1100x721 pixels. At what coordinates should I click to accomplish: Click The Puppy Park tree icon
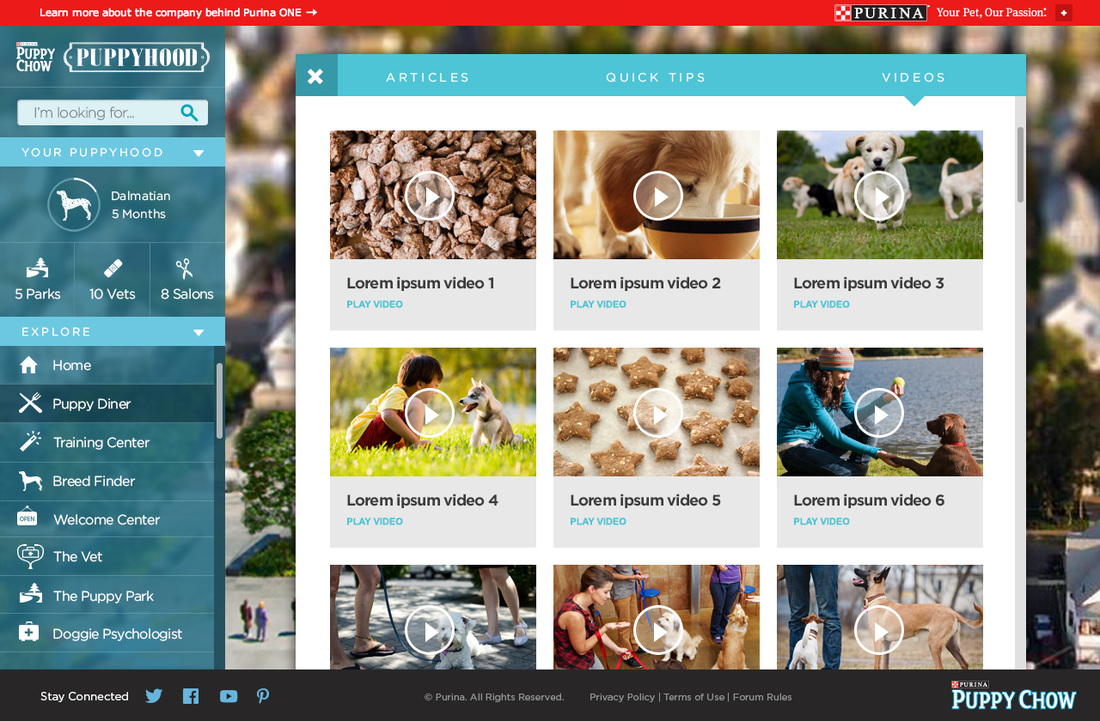click(31, 594)
